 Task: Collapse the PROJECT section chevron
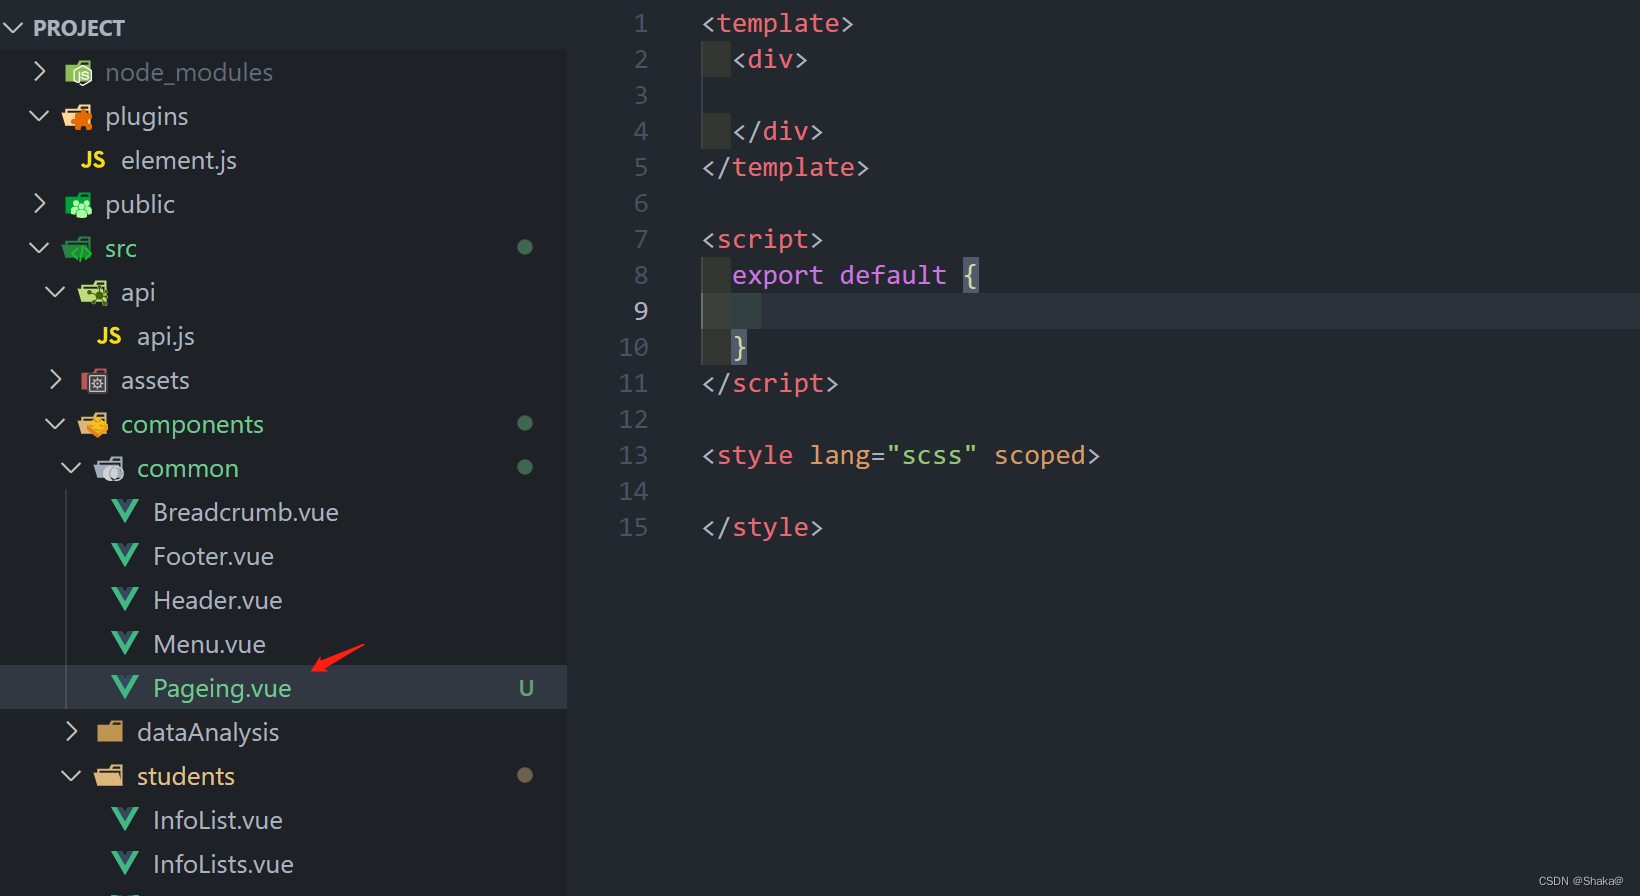point(13,28)
